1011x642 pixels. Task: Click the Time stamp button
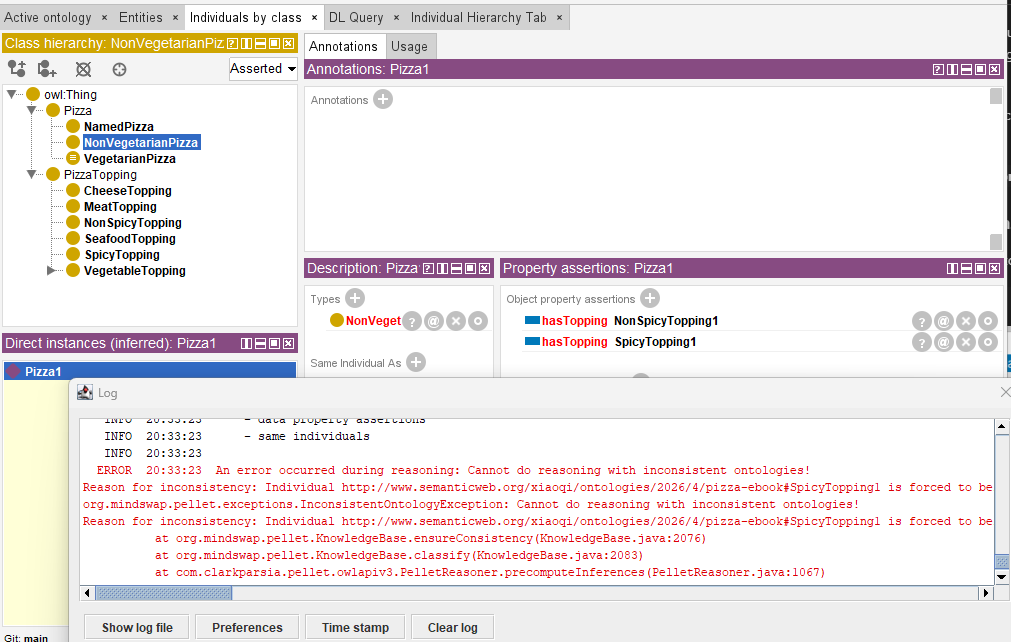point(355,627)
